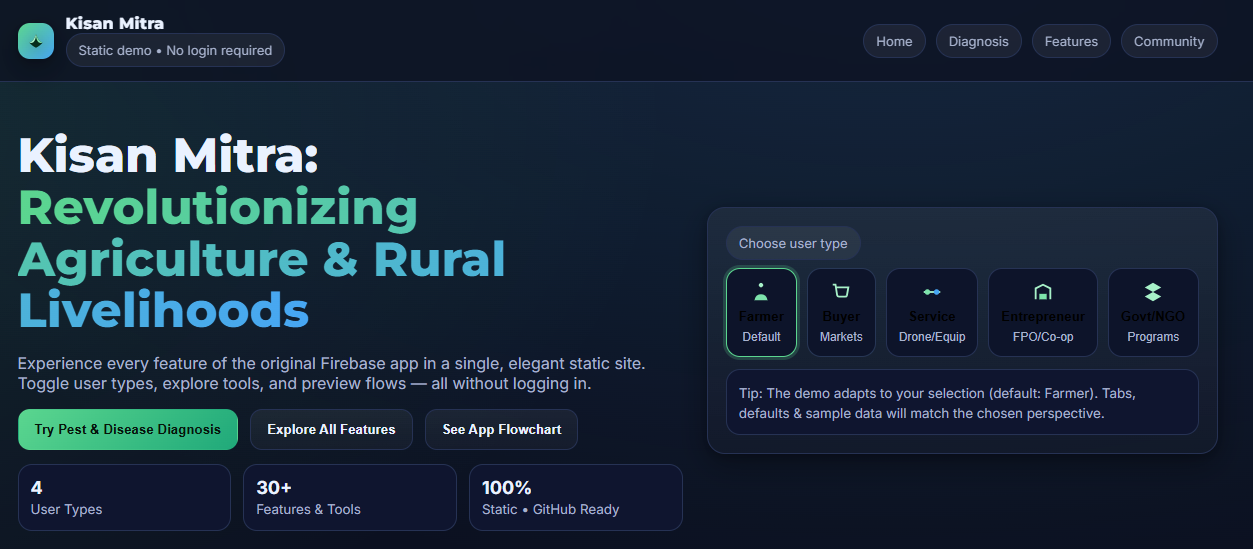1253x549 pixels.
Task: Click the Explore All Features button
Action: pos(331,429)
